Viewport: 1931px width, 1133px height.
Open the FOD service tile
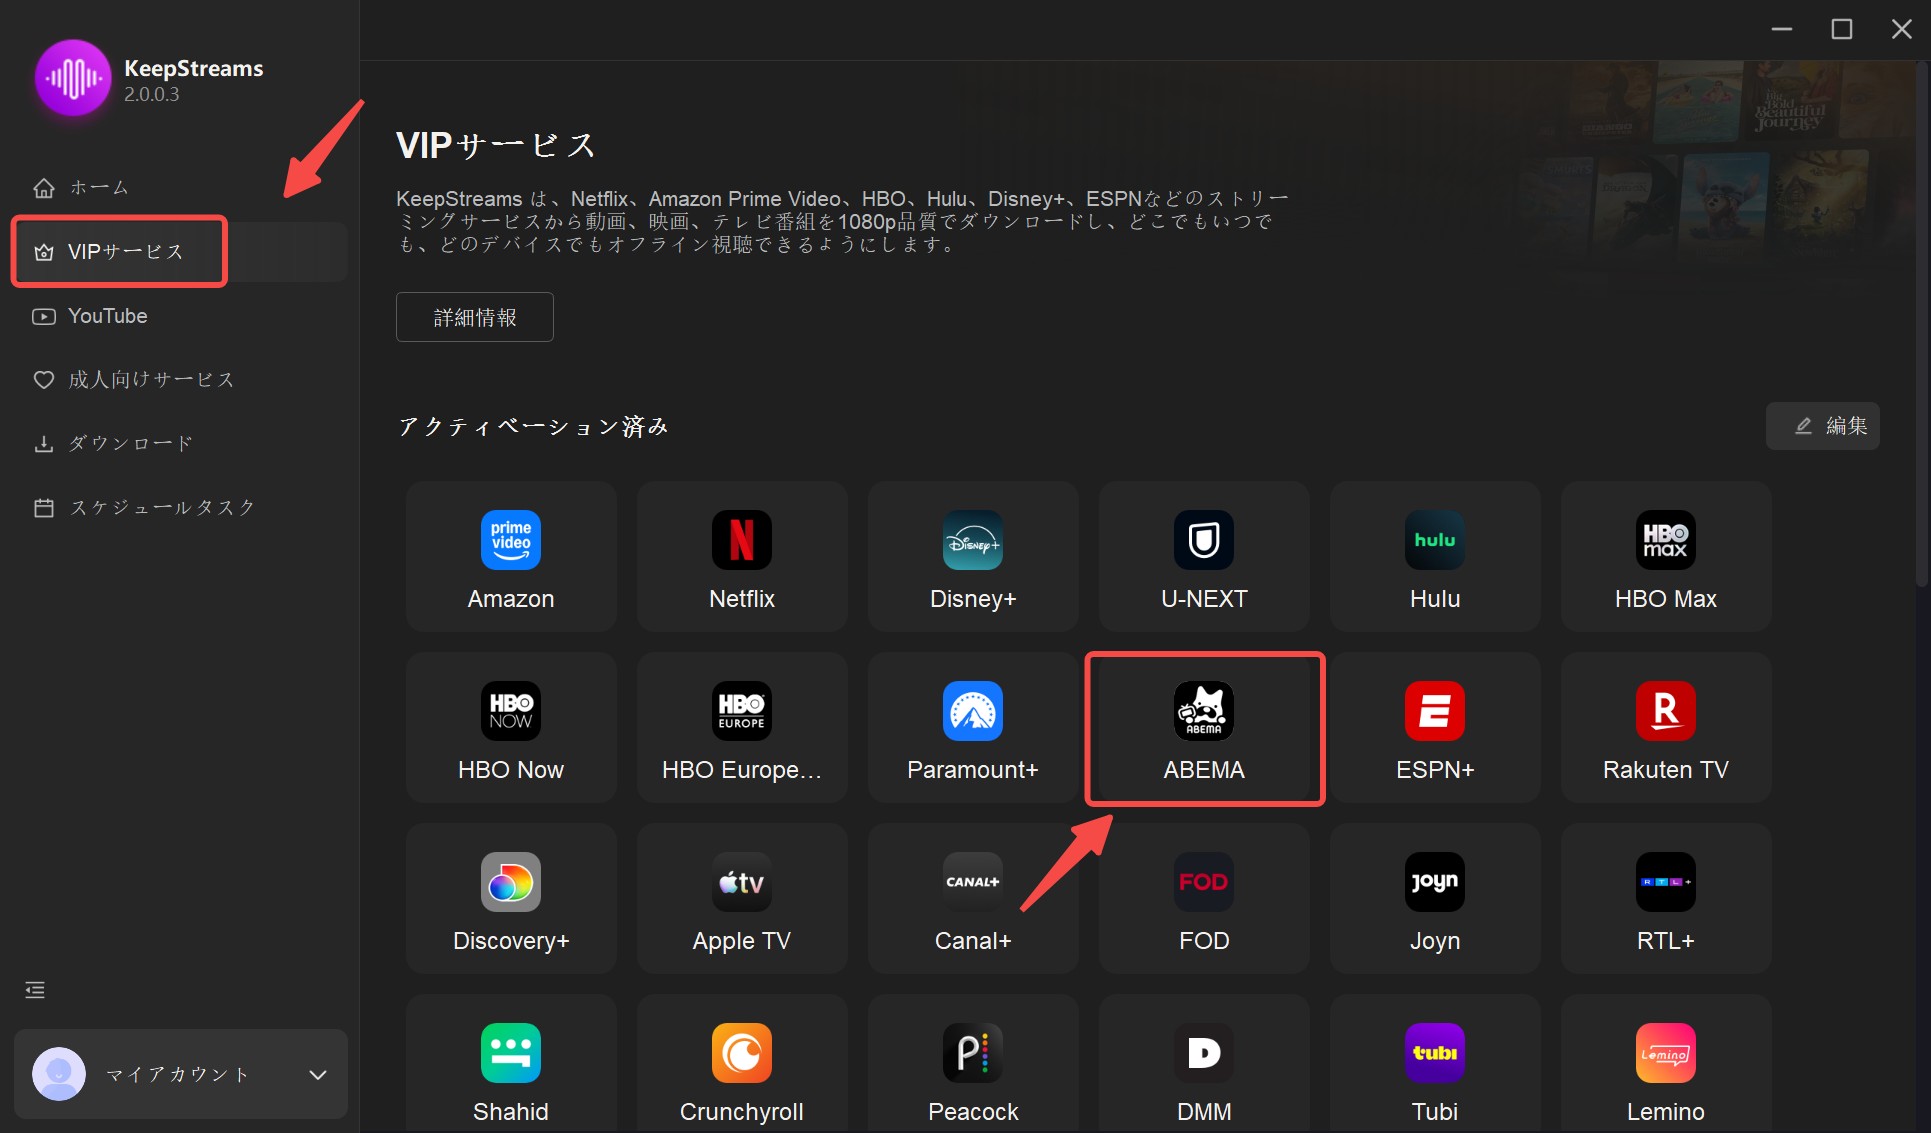tap(1204, 898)
